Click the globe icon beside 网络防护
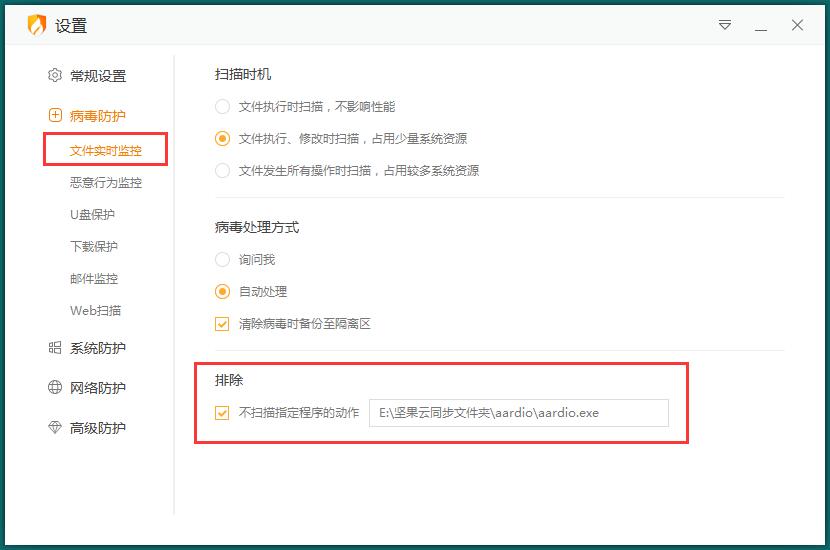830x550 pixels. (x=55, y=387)
